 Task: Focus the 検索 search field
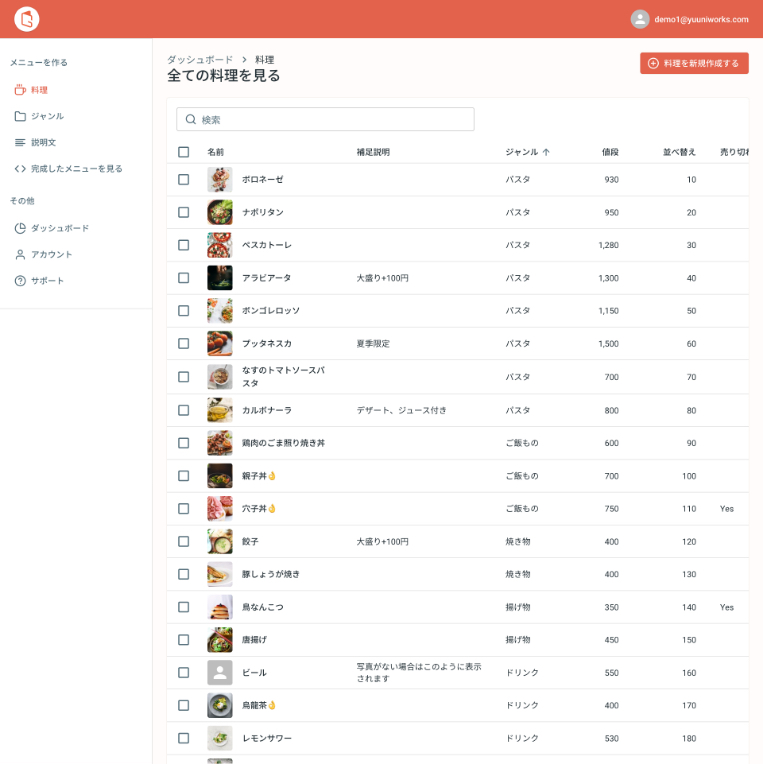click(x=325, y=119)
